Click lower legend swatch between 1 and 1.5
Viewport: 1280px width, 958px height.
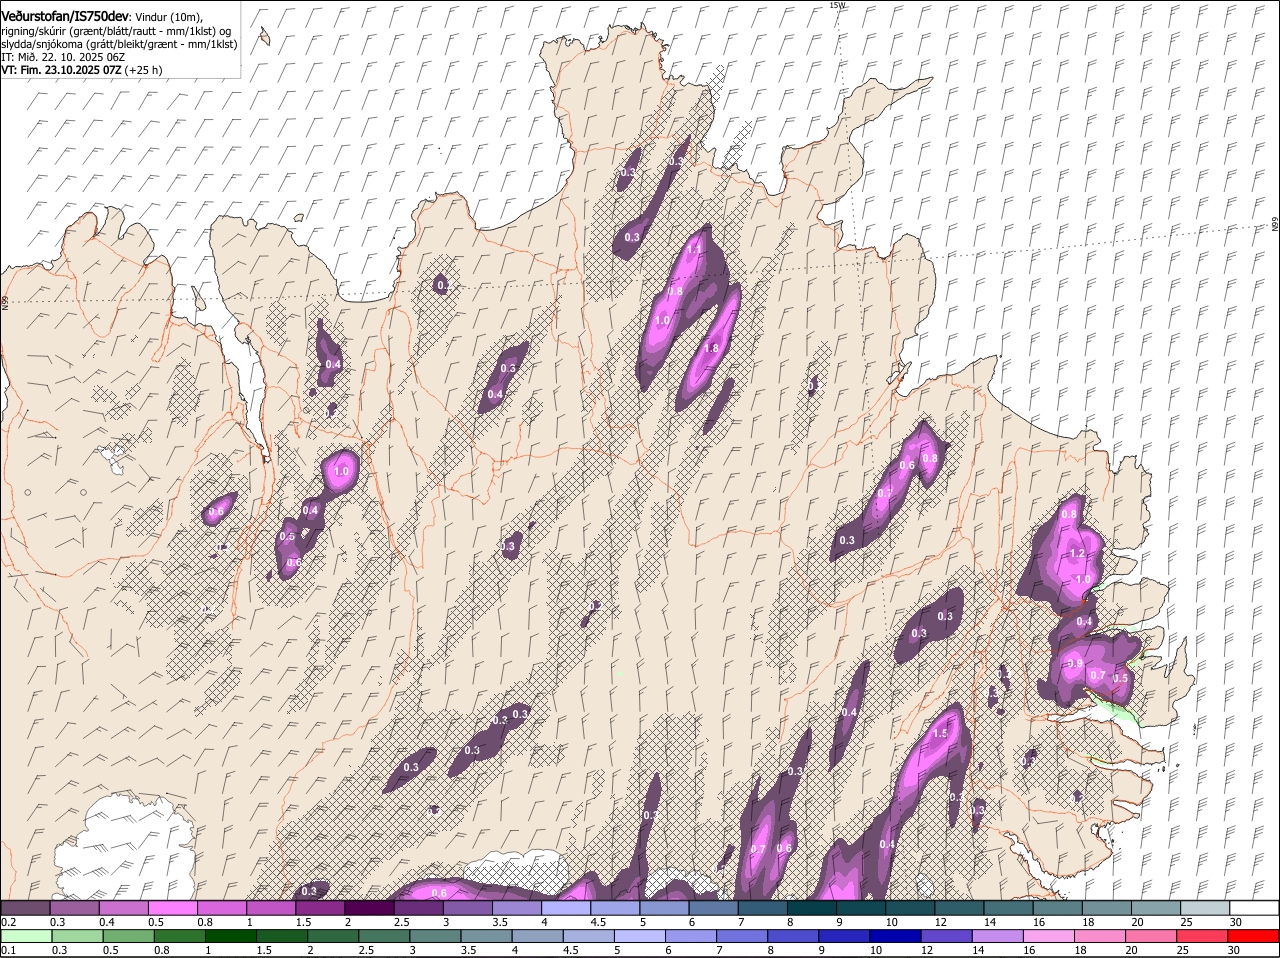pos(232,936)
